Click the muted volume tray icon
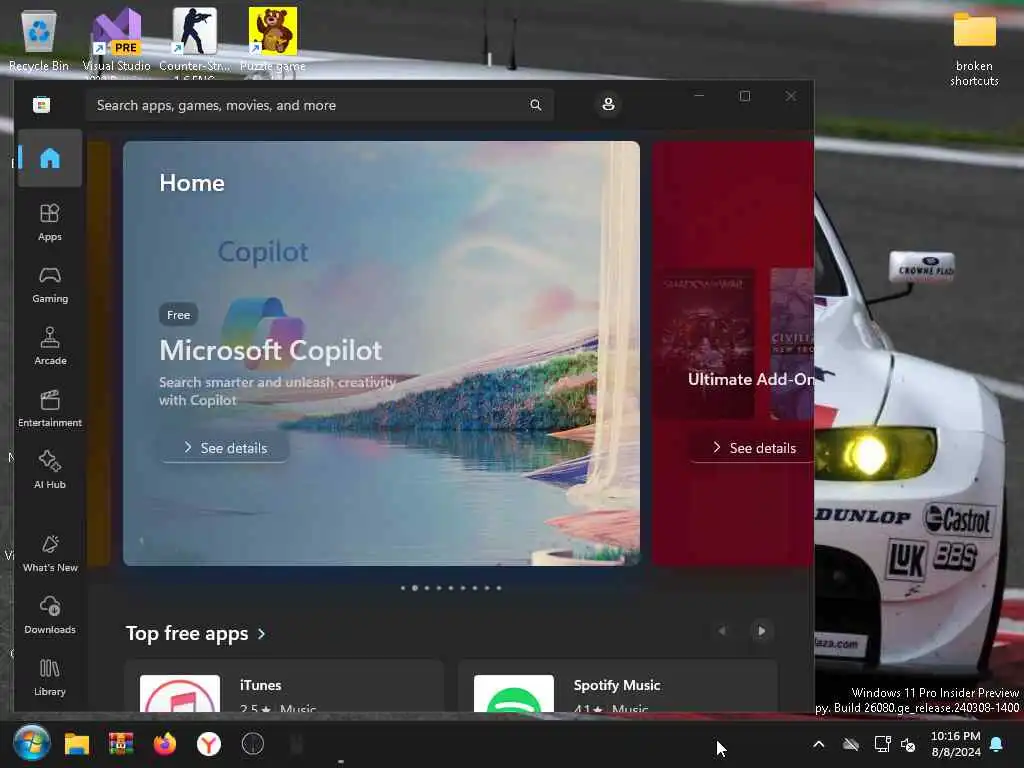 point(908,744)
